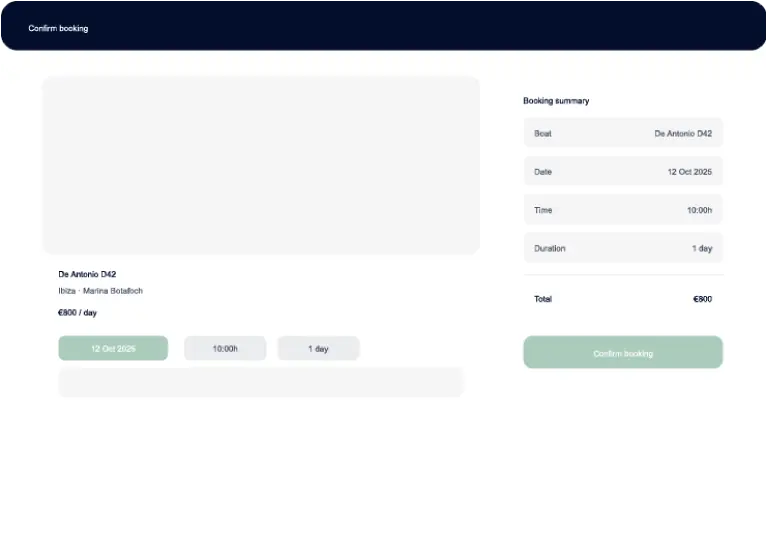The image size is (768, 540).
Task: Click the green Confirm booking button
Action: tap(622, 353)
